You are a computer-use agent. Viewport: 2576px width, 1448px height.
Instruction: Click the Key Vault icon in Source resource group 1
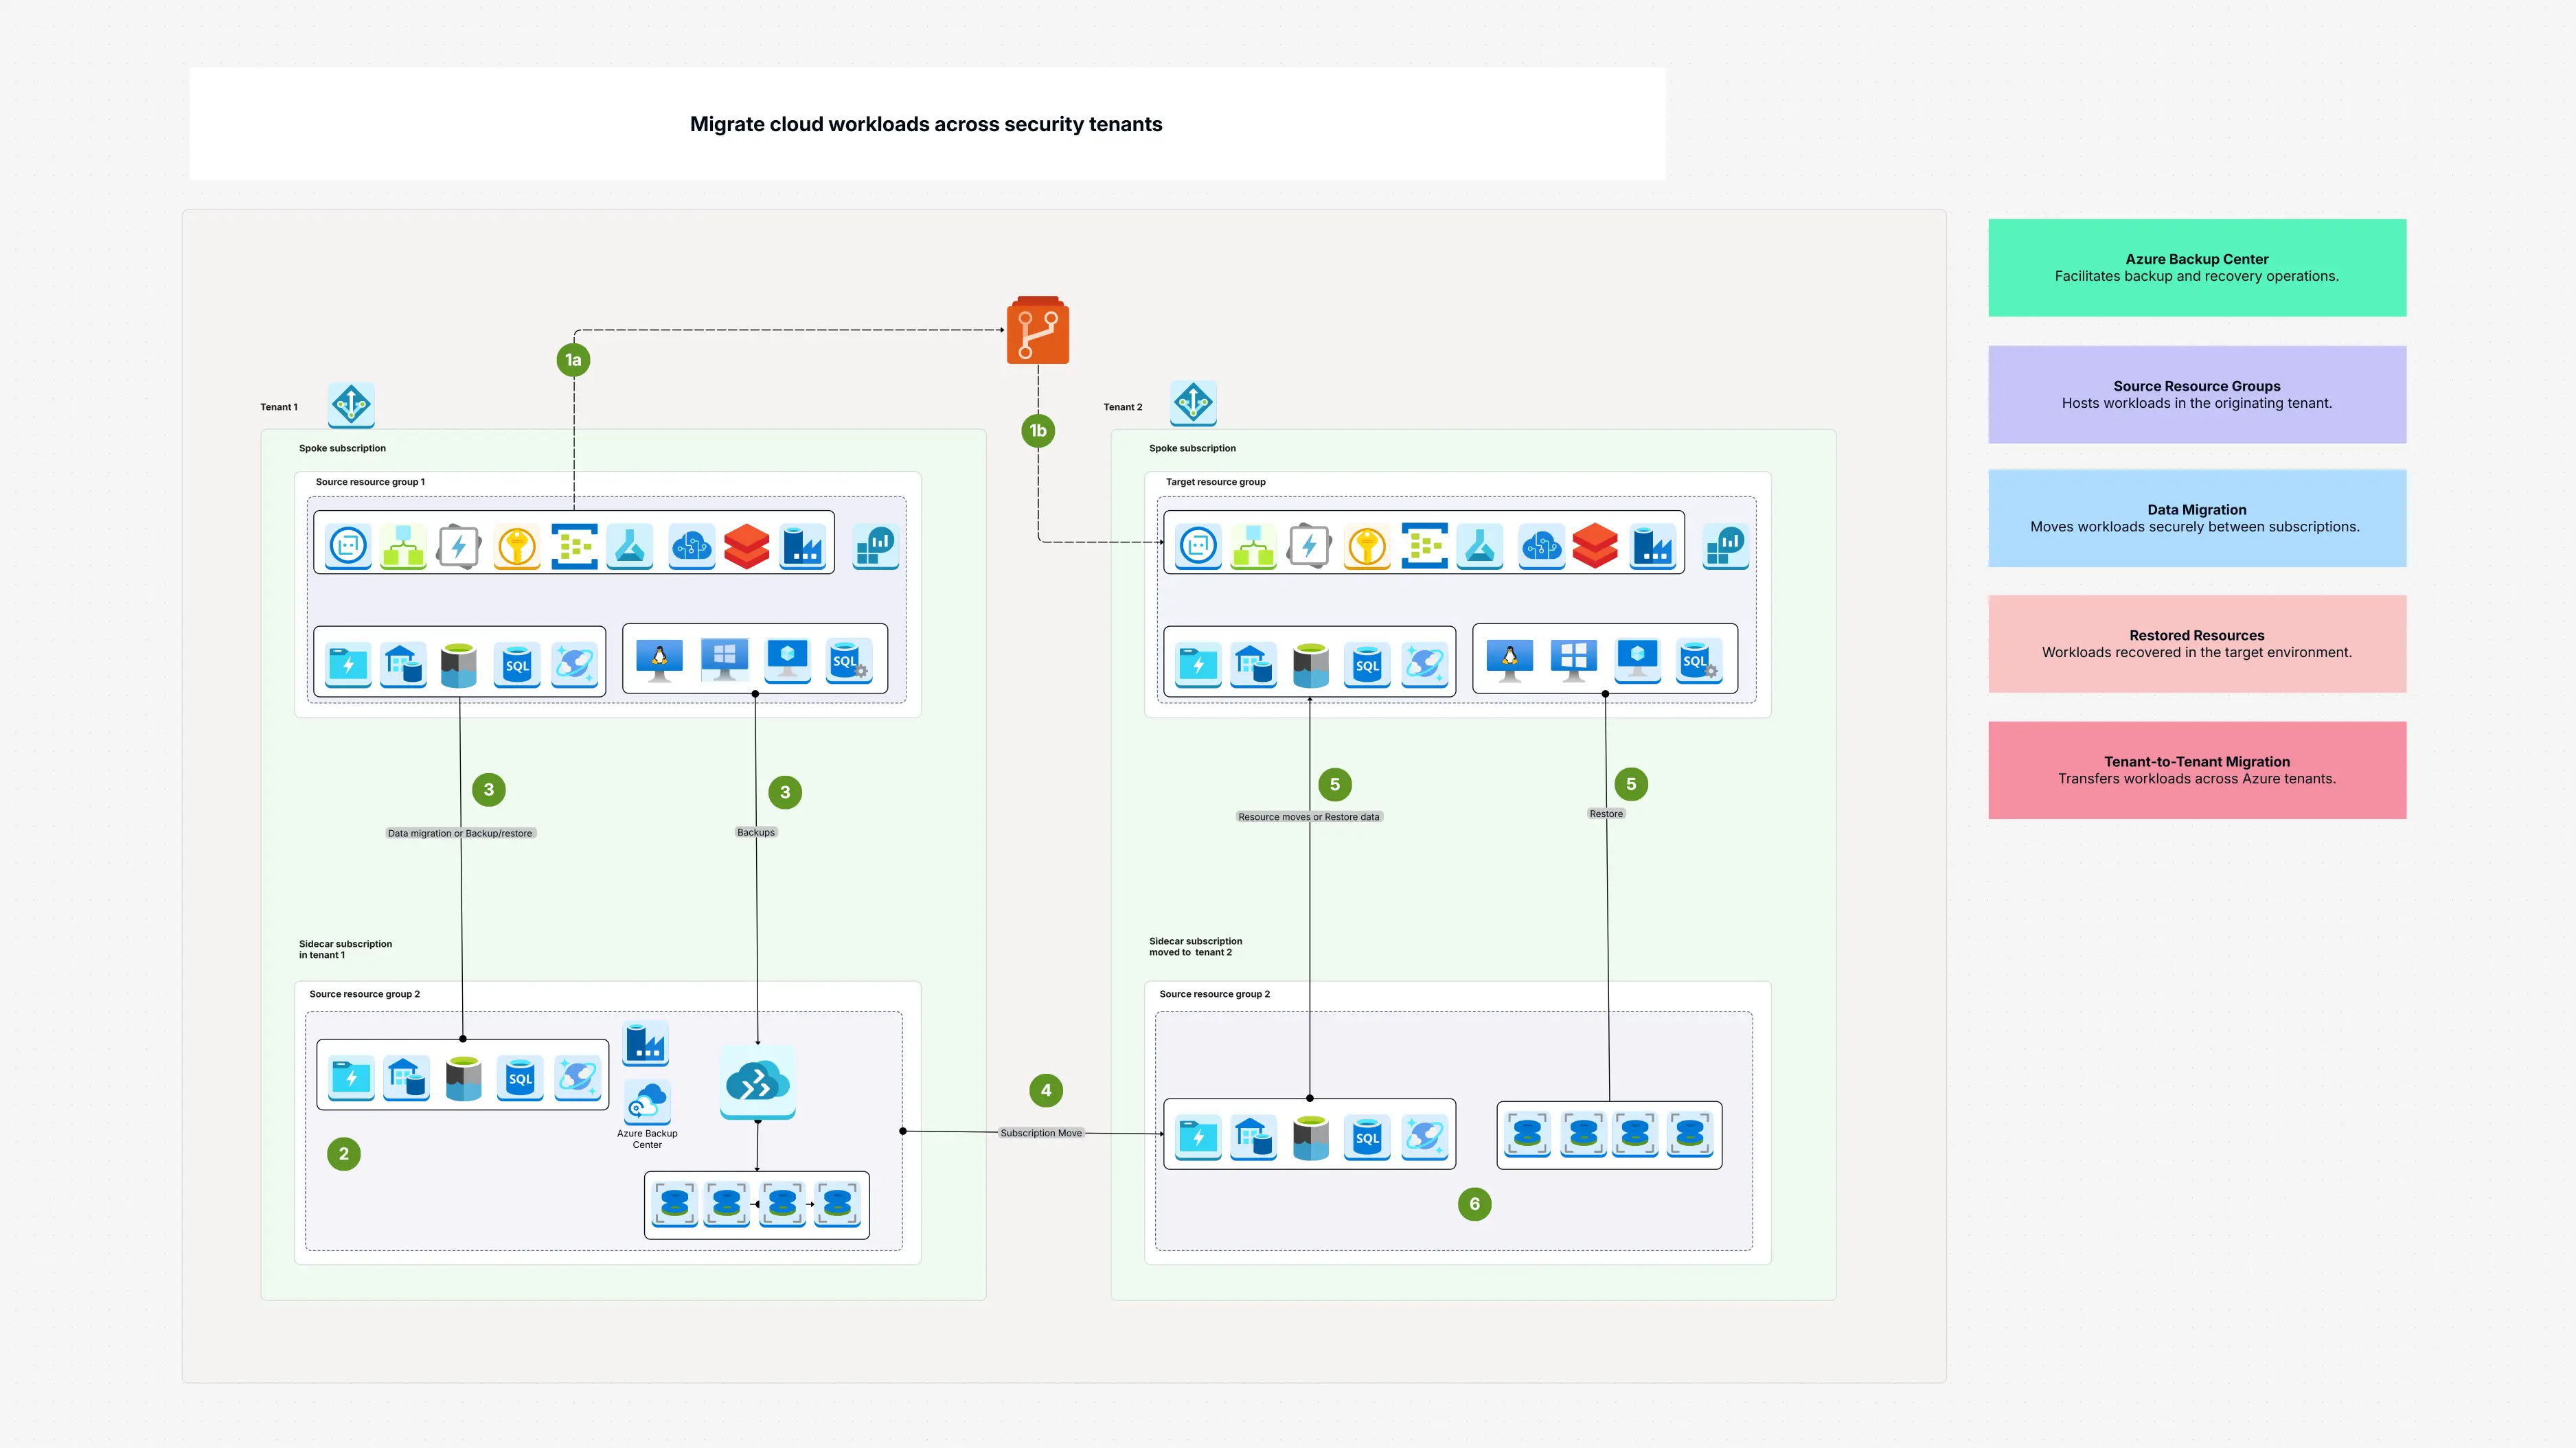517,546
